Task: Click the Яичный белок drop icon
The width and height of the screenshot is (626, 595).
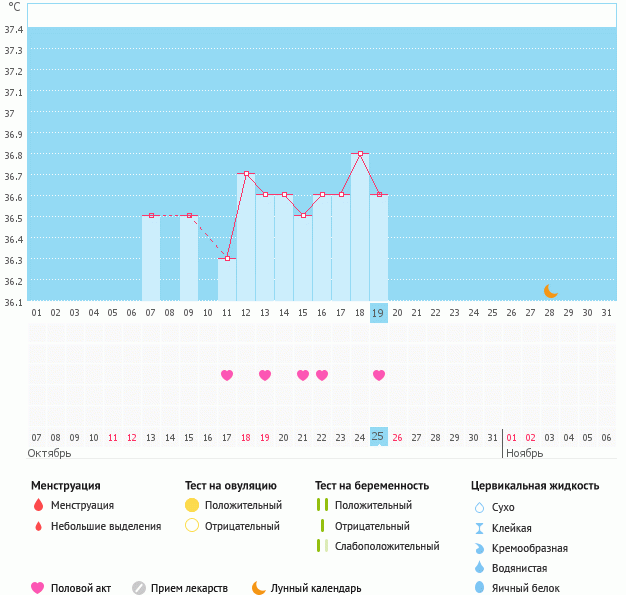Action: [479, 588]
